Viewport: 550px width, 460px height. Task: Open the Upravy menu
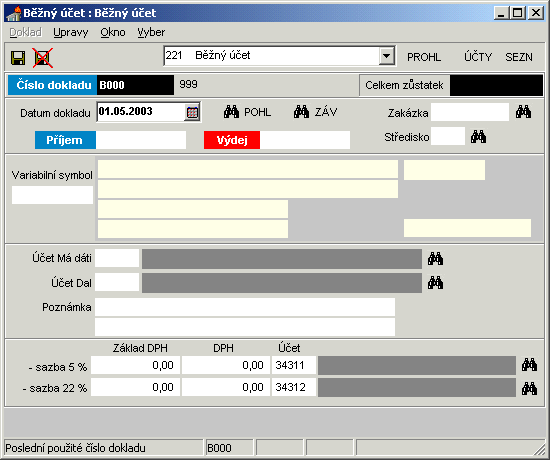click(71, 32)
